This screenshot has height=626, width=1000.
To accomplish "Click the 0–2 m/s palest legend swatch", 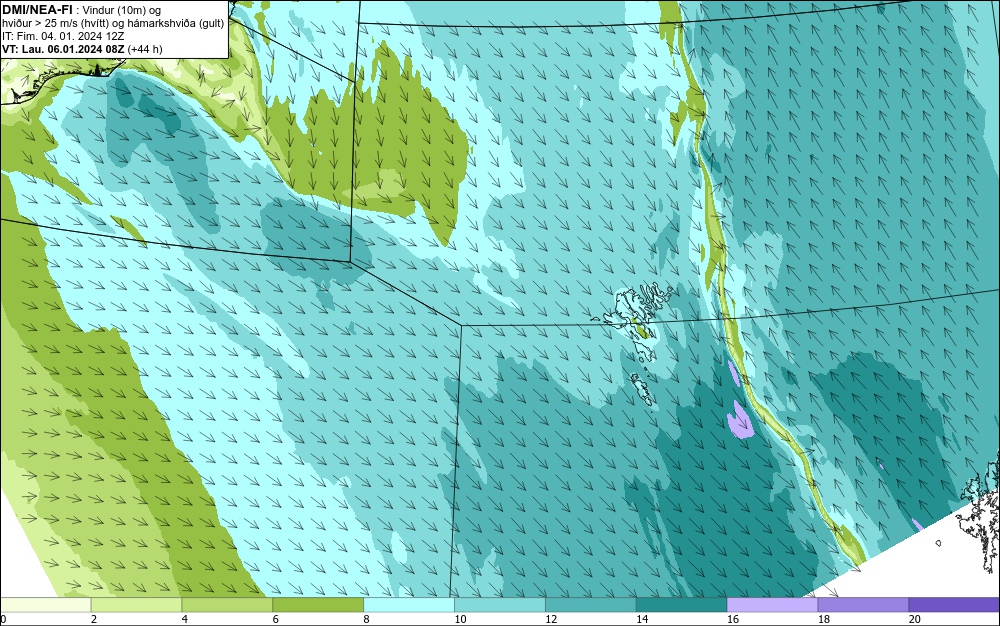I will pyautogui.click(x=46, y=604).
